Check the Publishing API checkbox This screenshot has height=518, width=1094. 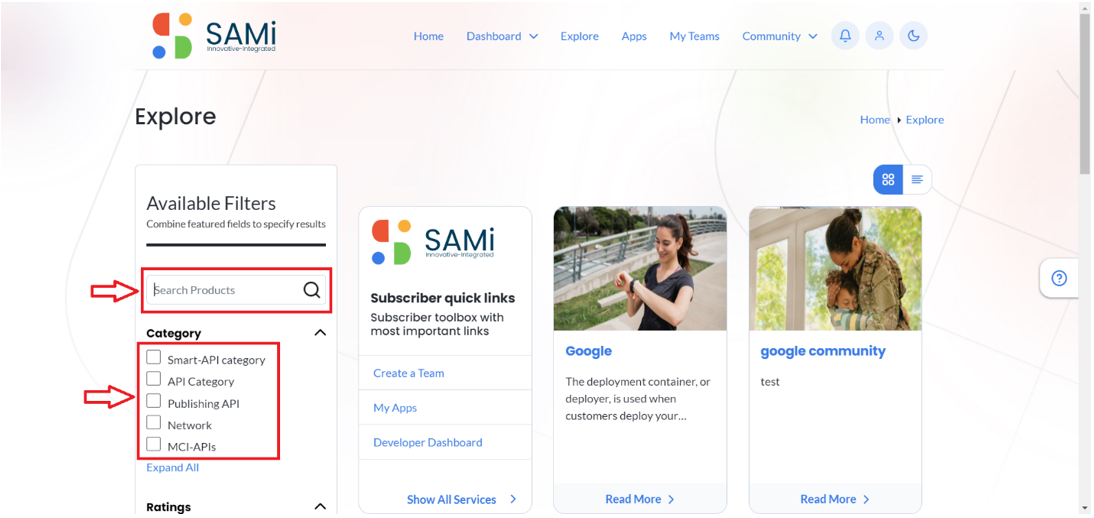(x=153, y=401)
